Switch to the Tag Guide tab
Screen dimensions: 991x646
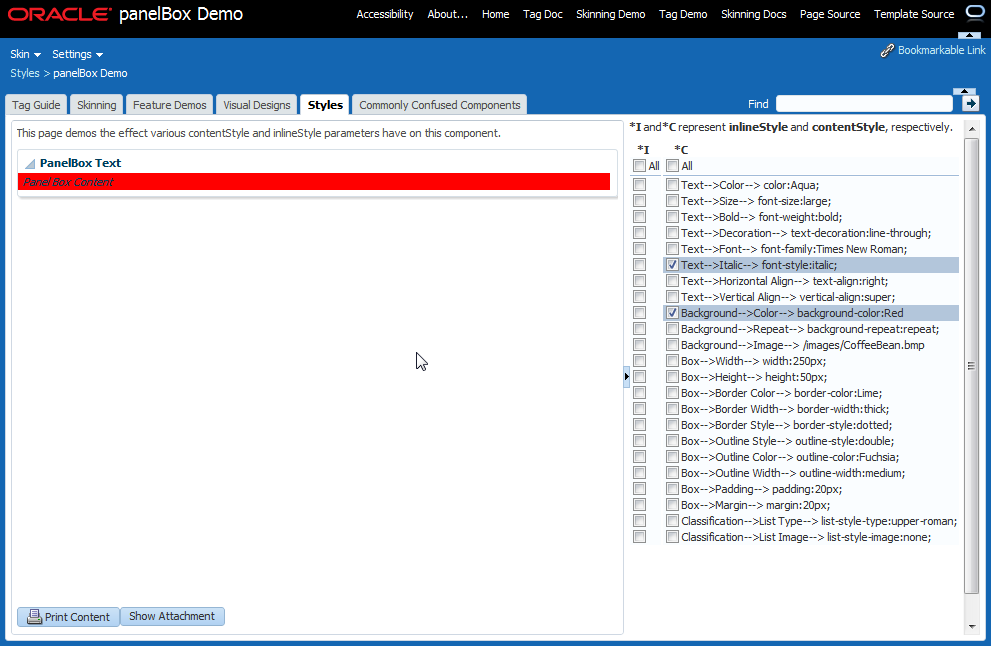[36, 105]
